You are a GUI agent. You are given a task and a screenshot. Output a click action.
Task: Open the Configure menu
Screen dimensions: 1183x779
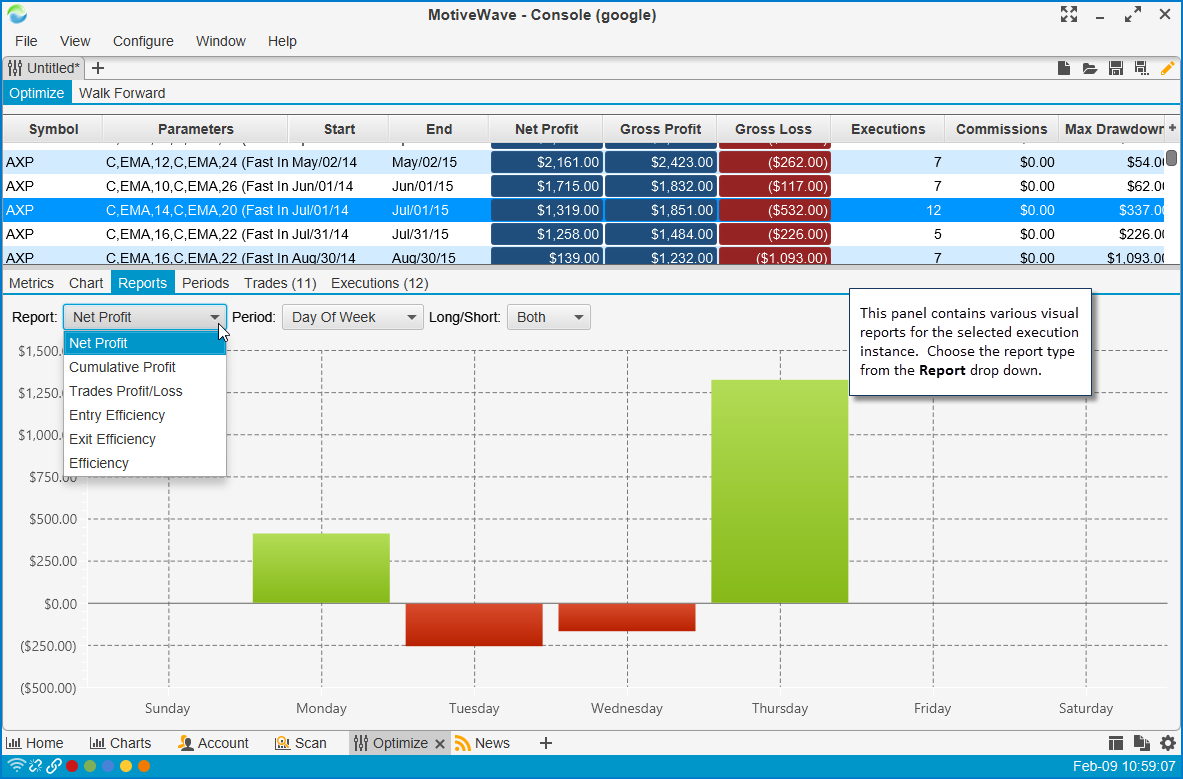[143, 41]
